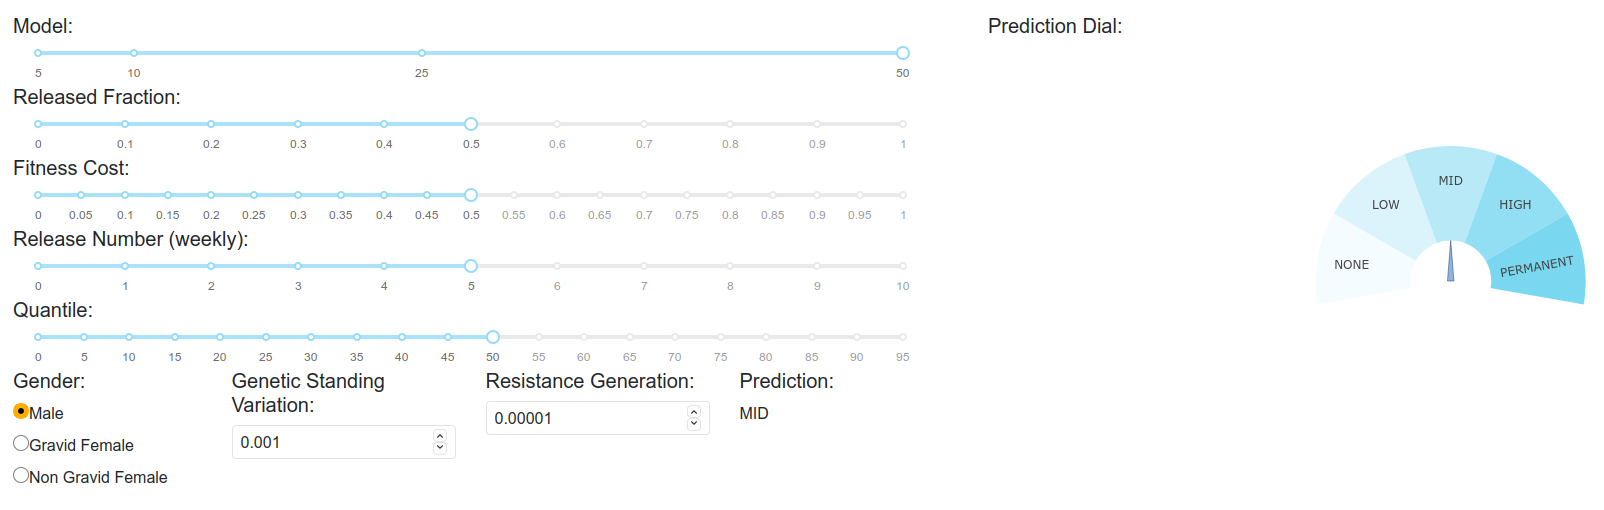This screenshot has height=510, width=1604.
Task: Click the Genetic Standing Variation input field
Action: [x=343, y=442]
